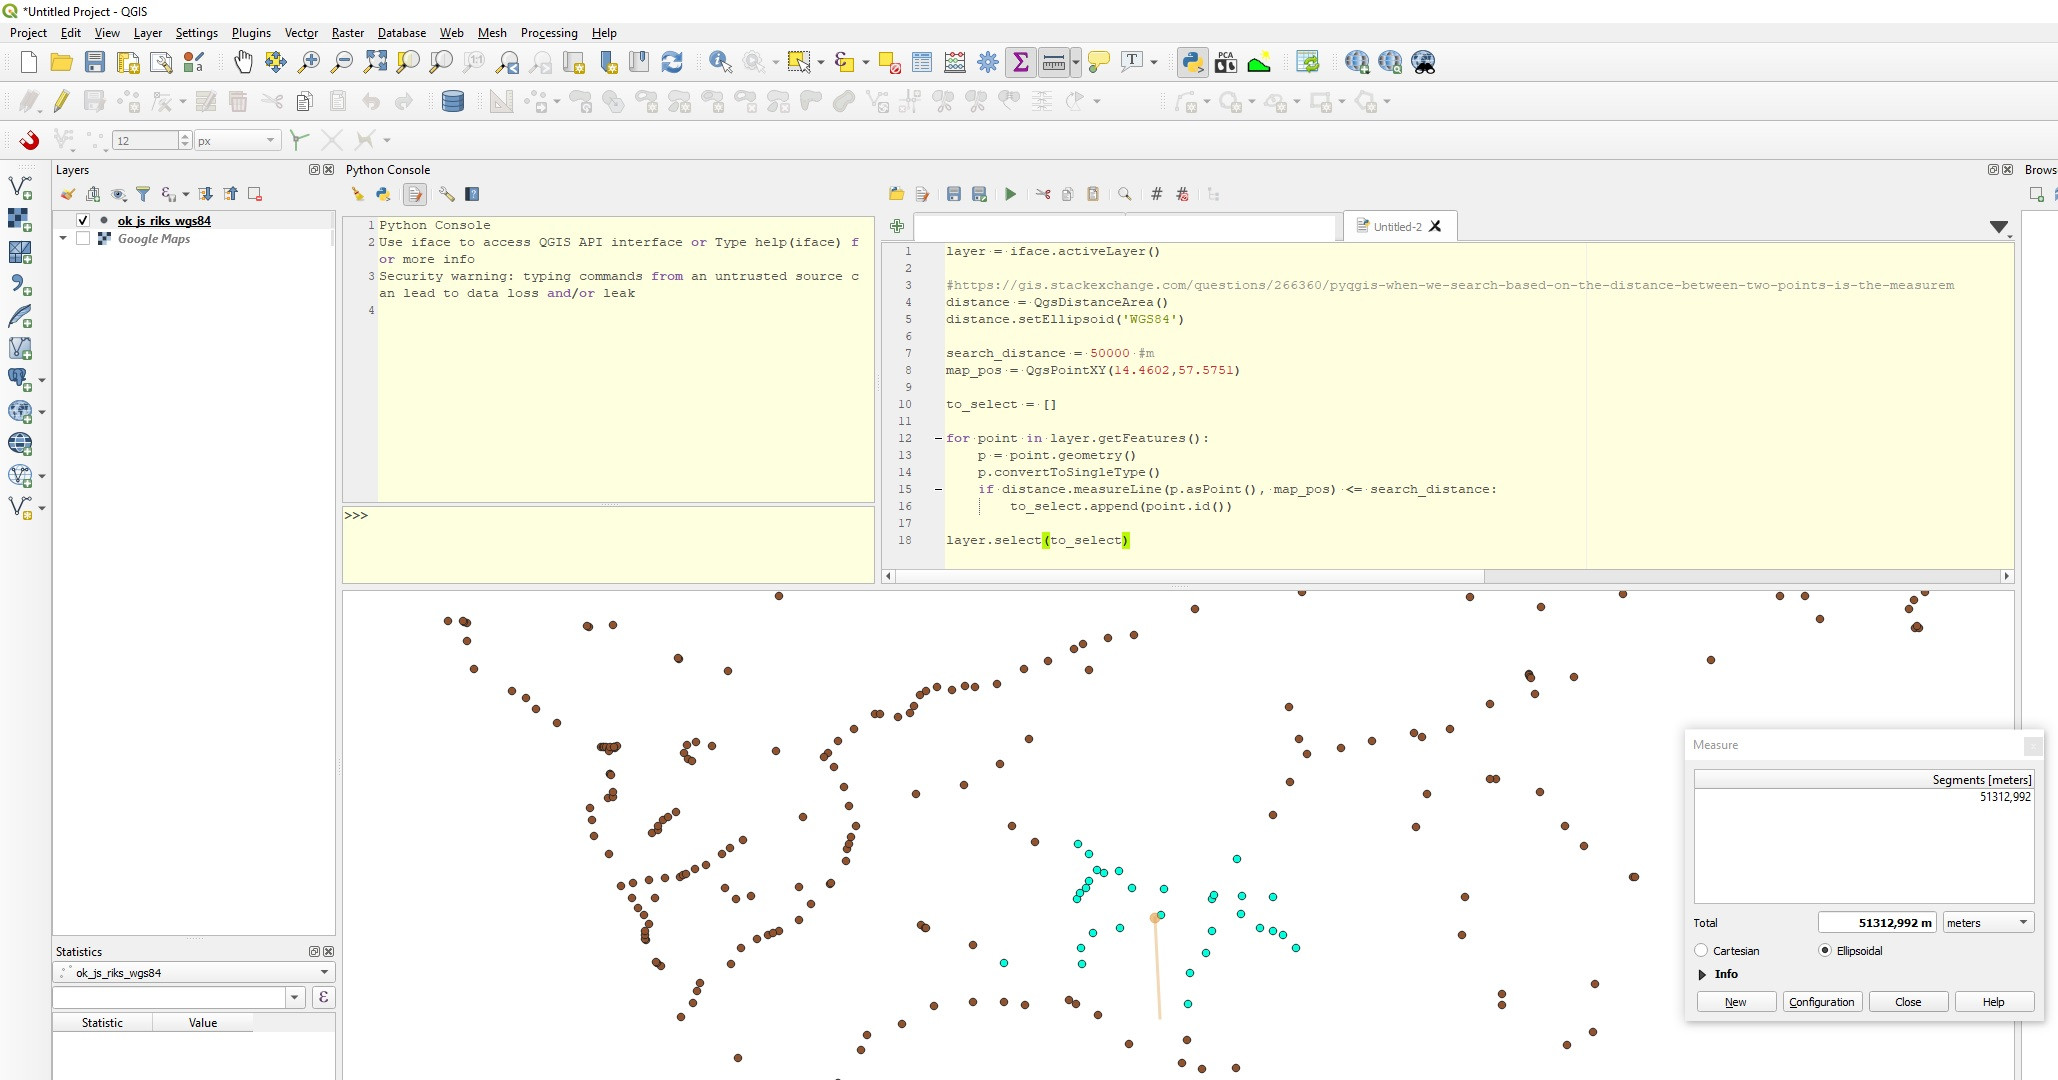
Task: Click Filter Legend funnel icon in Layers
Action: pyautogui.click(x=143, y=194)
